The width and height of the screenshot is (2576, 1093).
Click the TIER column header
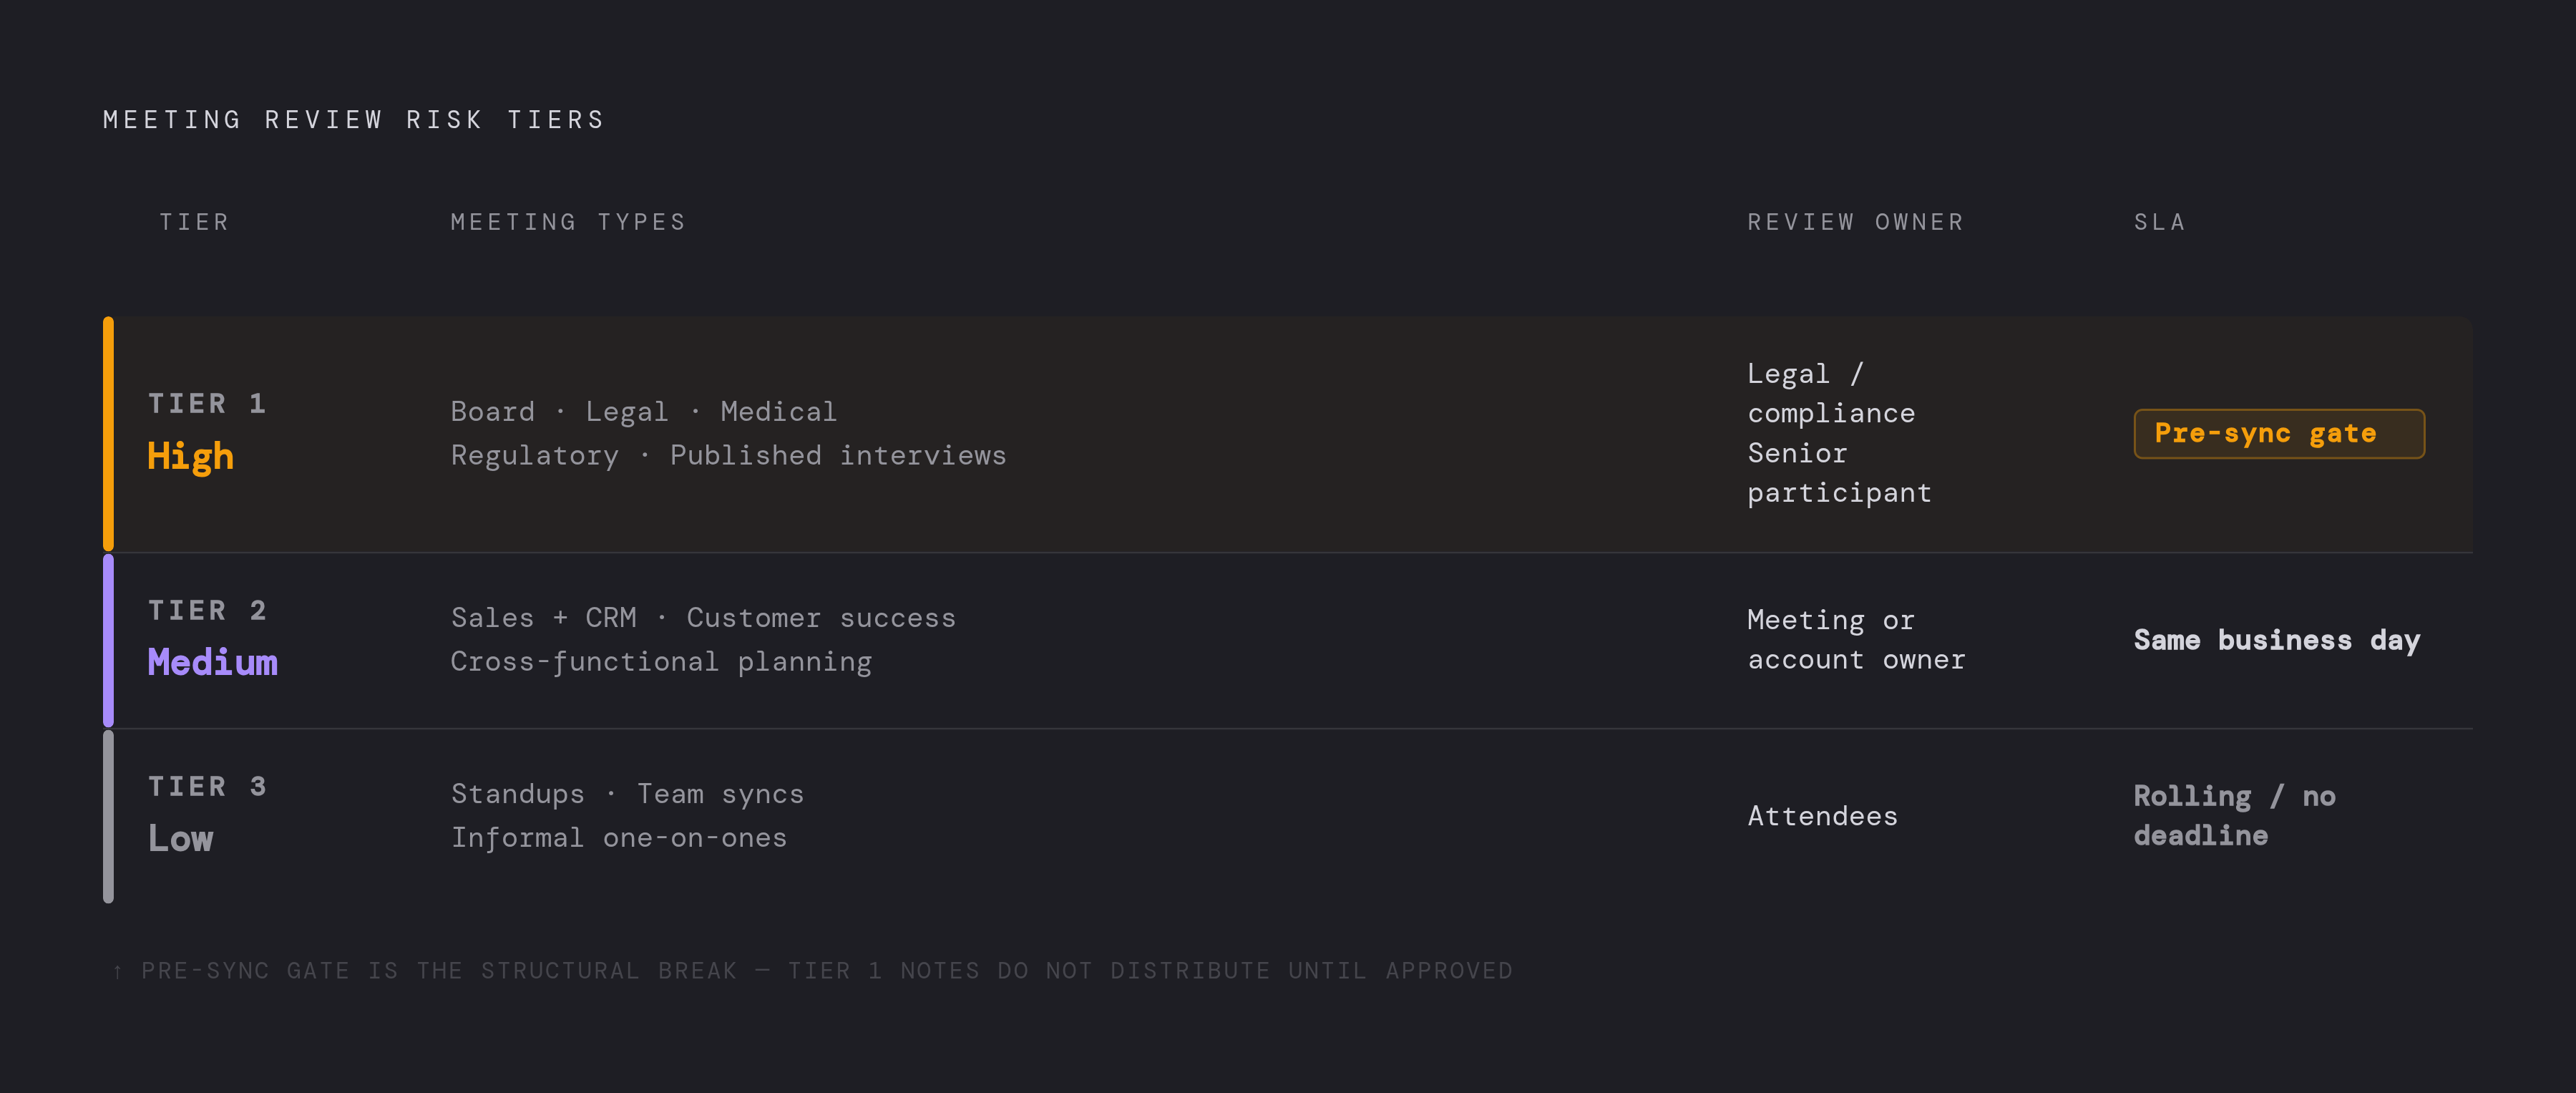coord(195,222)
